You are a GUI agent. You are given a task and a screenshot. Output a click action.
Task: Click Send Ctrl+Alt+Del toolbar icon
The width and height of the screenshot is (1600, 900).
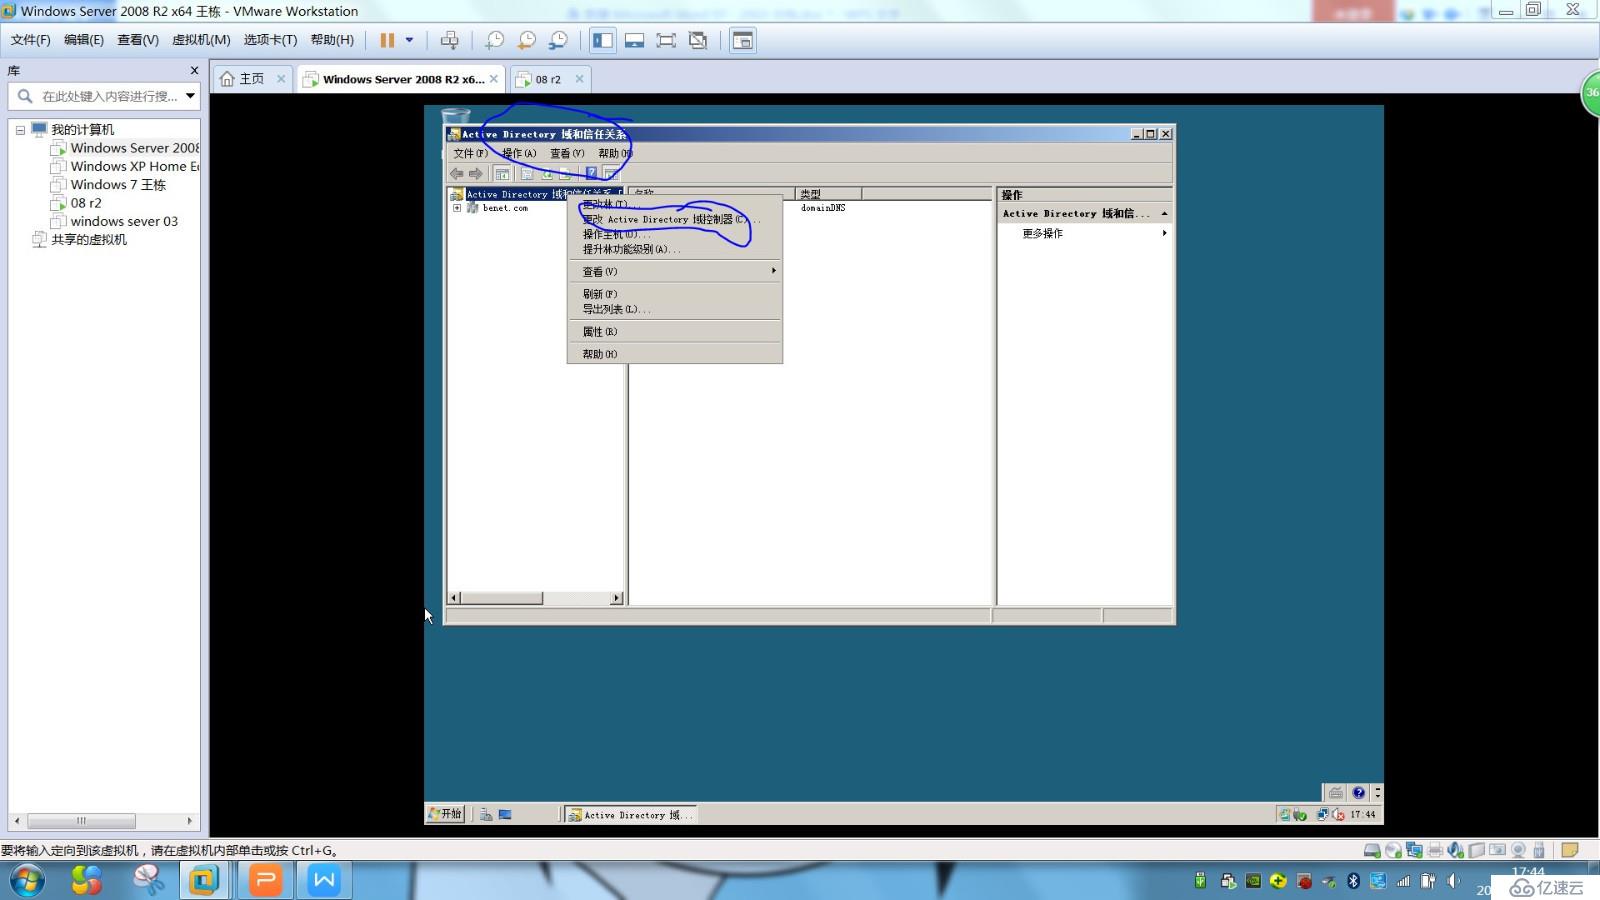coord(450,40)
